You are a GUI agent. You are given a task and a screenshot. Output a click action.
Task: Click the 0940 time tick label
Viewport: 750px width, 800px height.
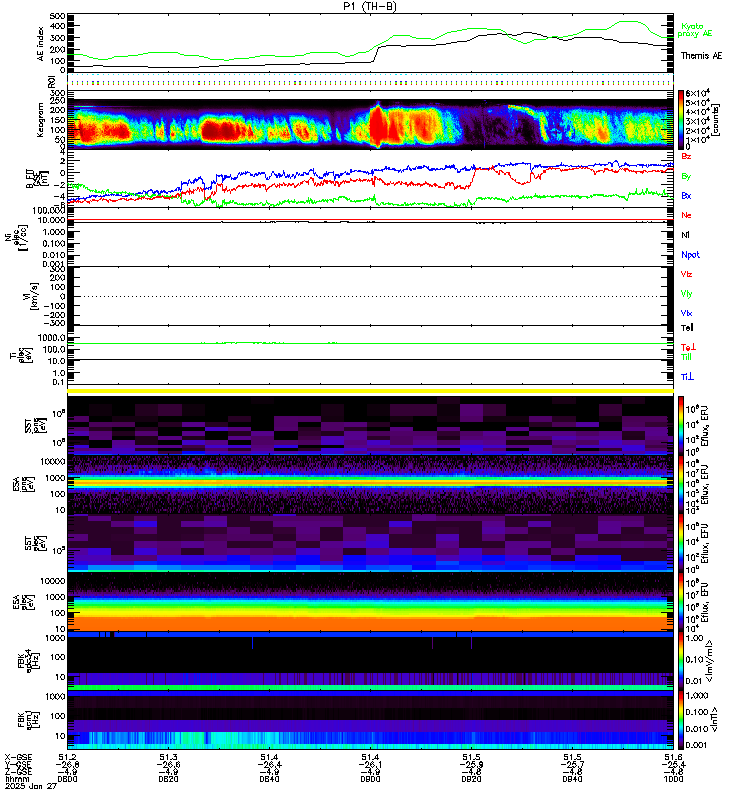(572, 779)
